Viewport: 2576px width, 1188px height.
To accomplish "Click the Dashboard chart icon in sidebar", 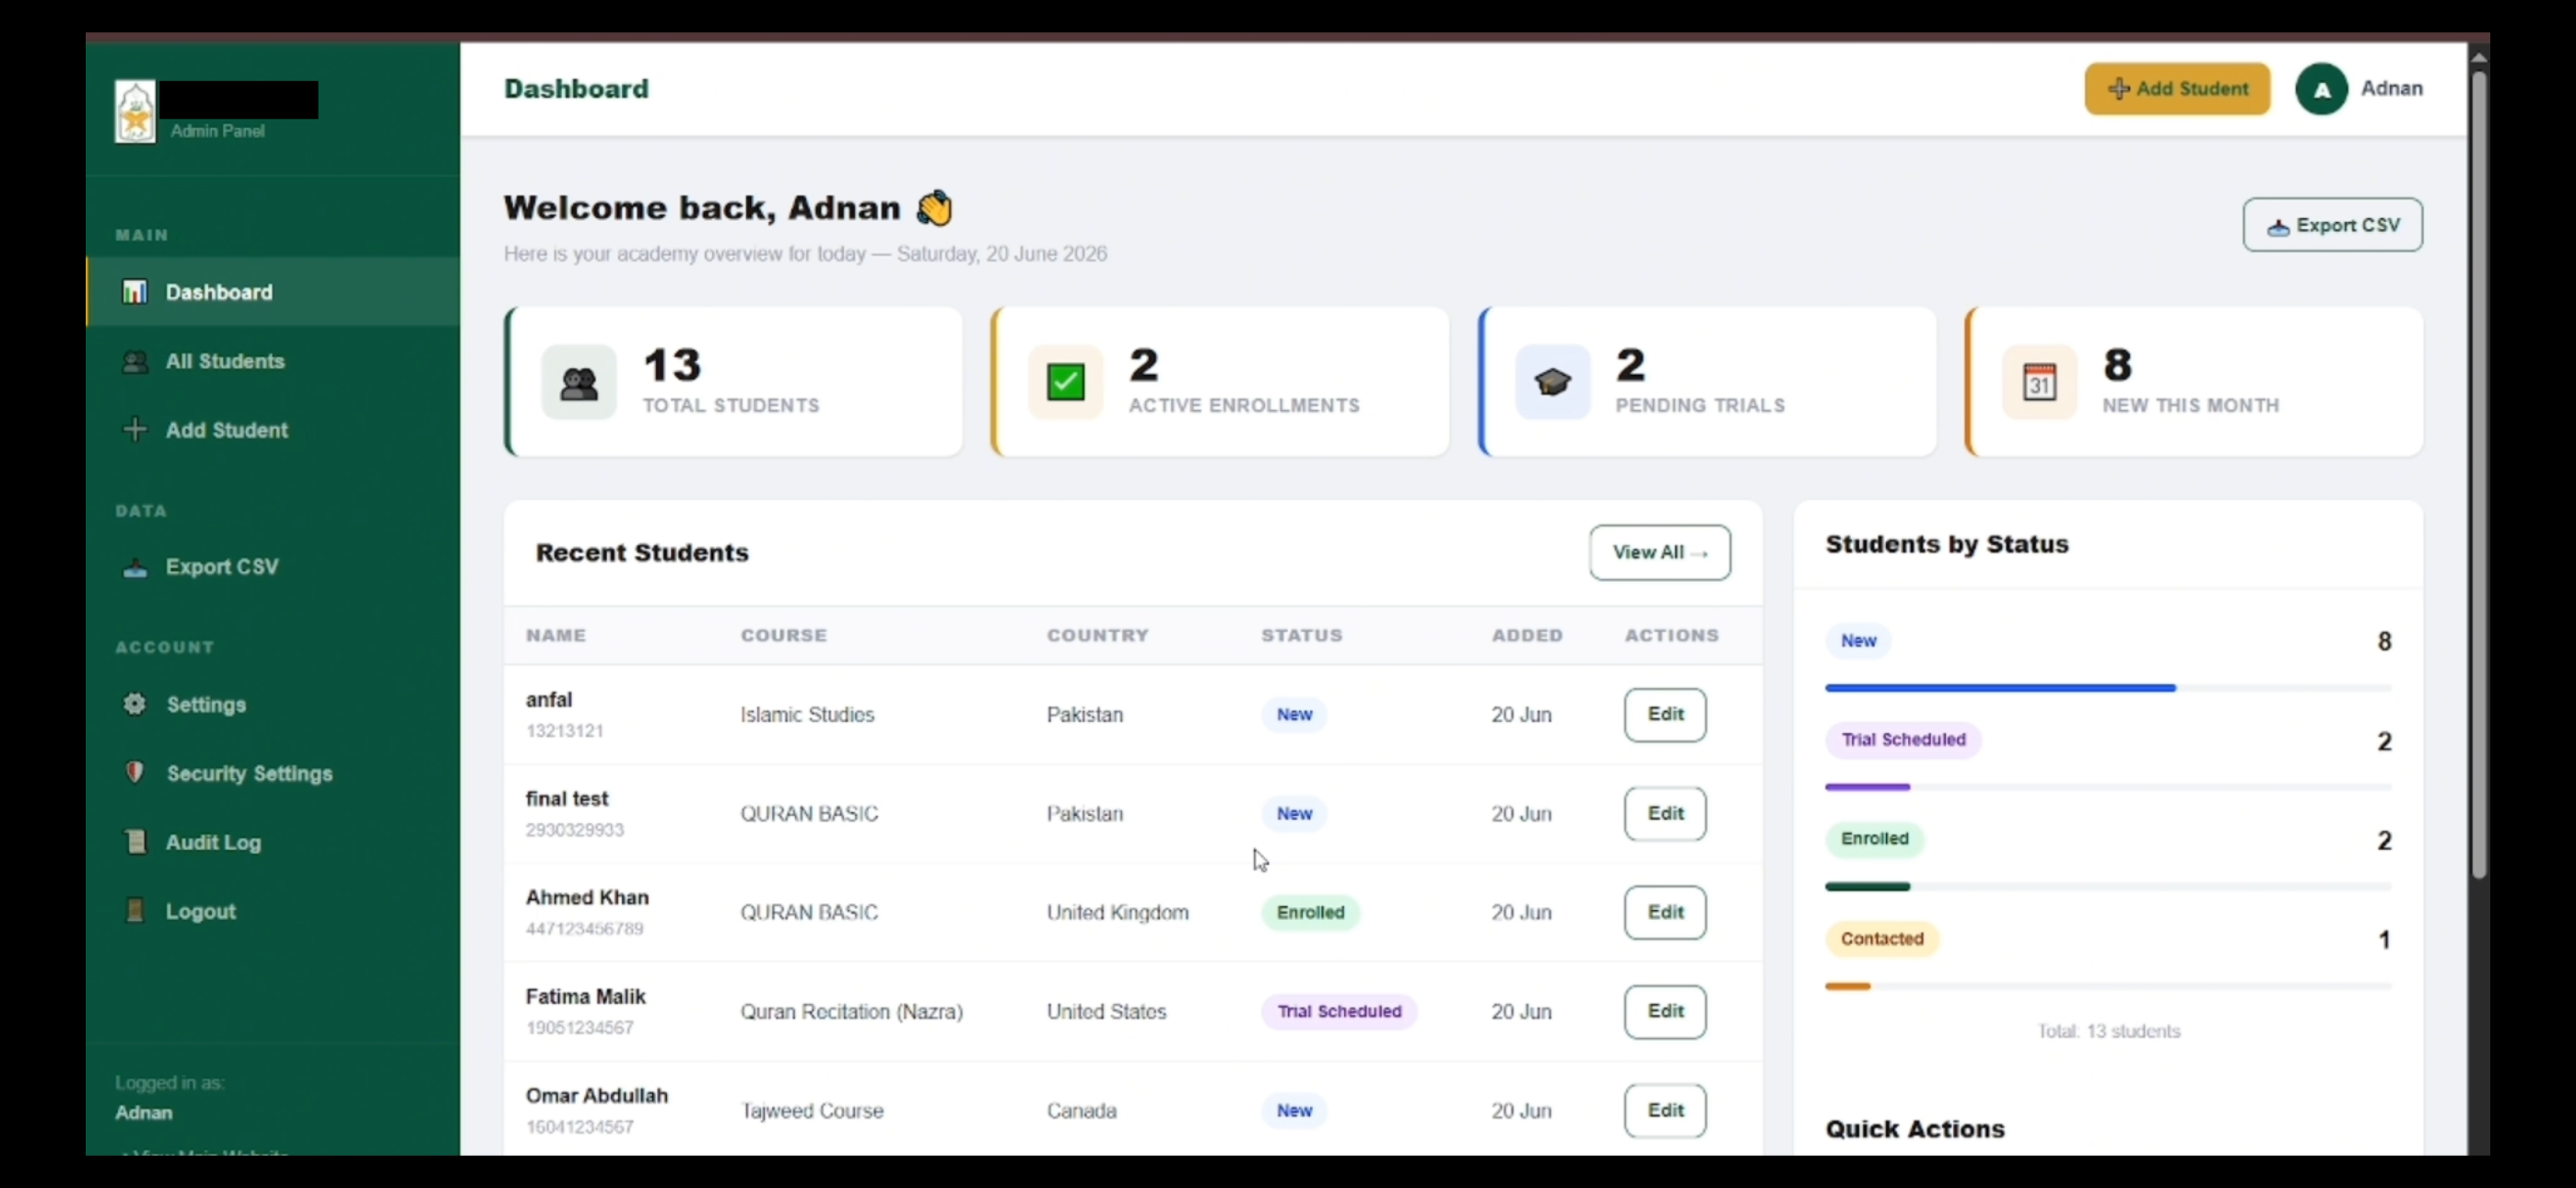I will pos(134,292).
